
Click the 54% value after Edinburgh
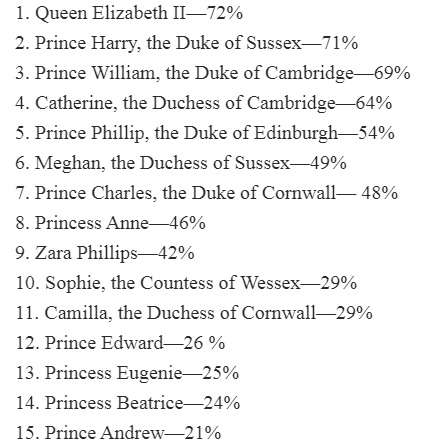pyautogui.click(x=377, y=134)
